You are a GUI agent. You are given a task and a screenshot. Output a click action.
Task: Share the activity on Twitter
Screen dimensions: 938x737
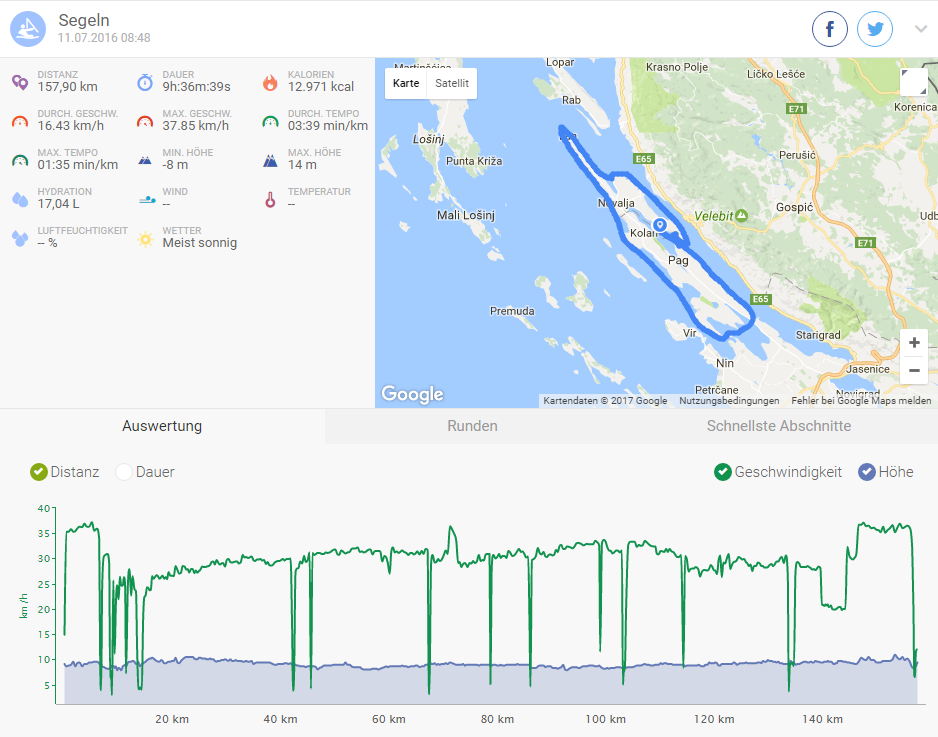(875, 29)
